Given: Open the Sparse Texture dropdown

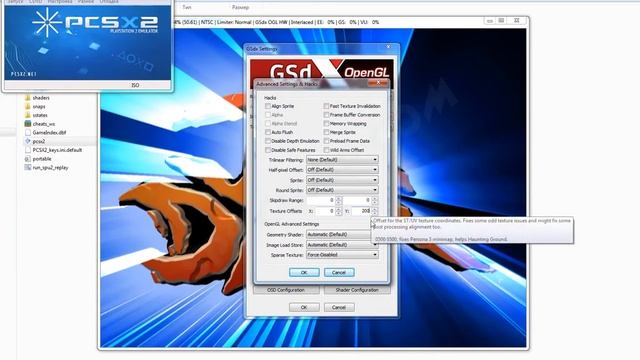Looking at the screenshot, I should 342,255.
